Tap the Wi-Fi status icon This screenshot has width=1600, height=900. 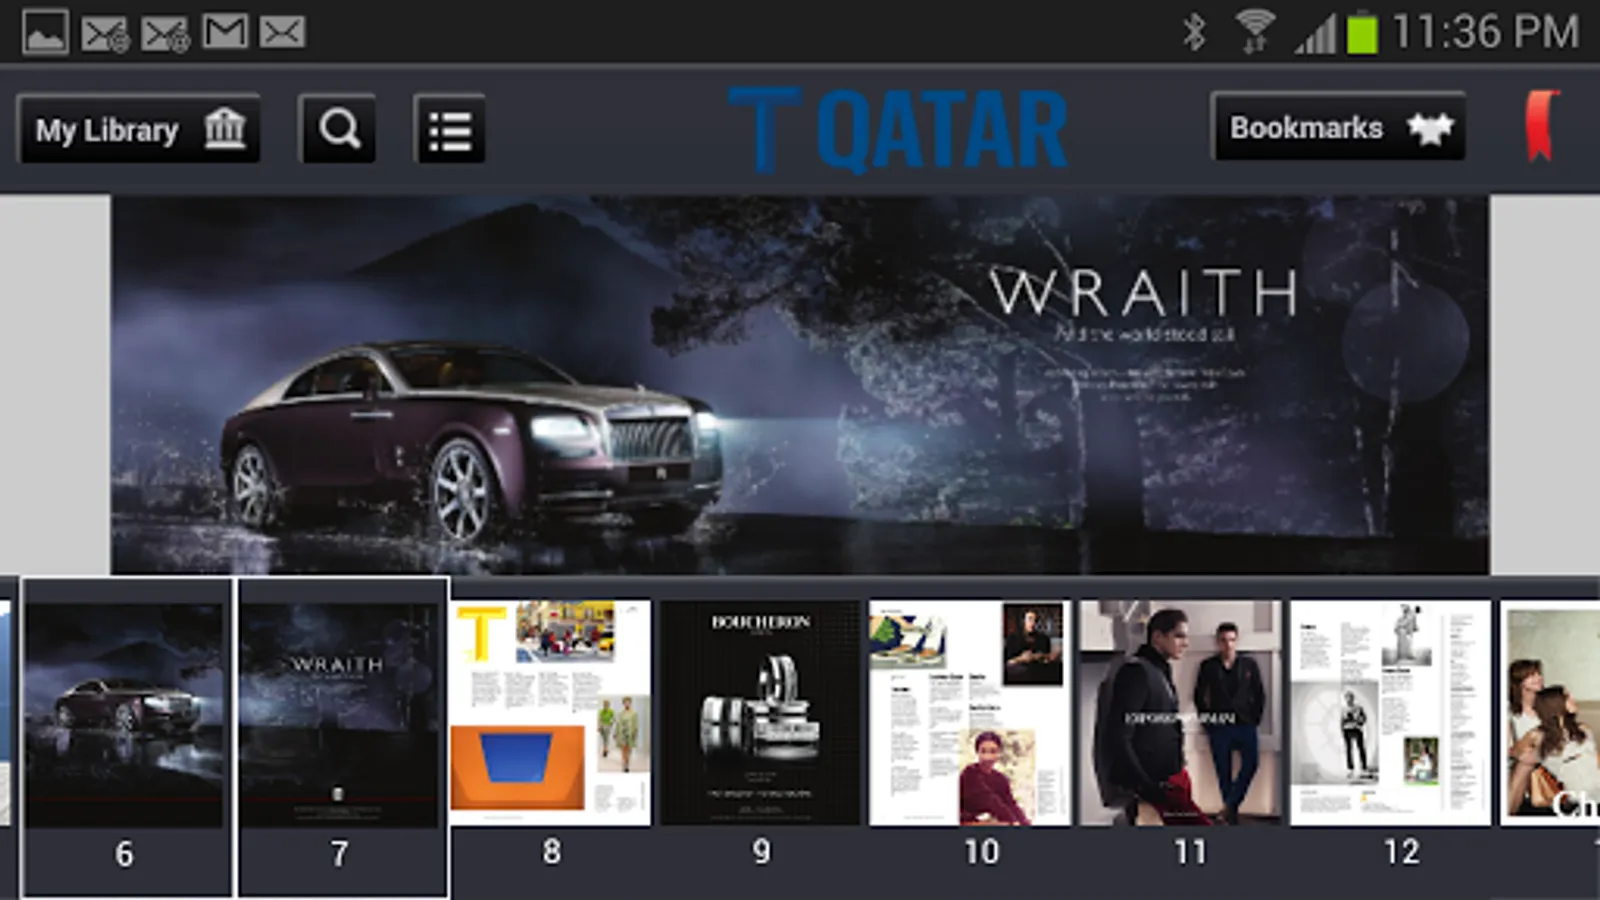coord(1254,31)
